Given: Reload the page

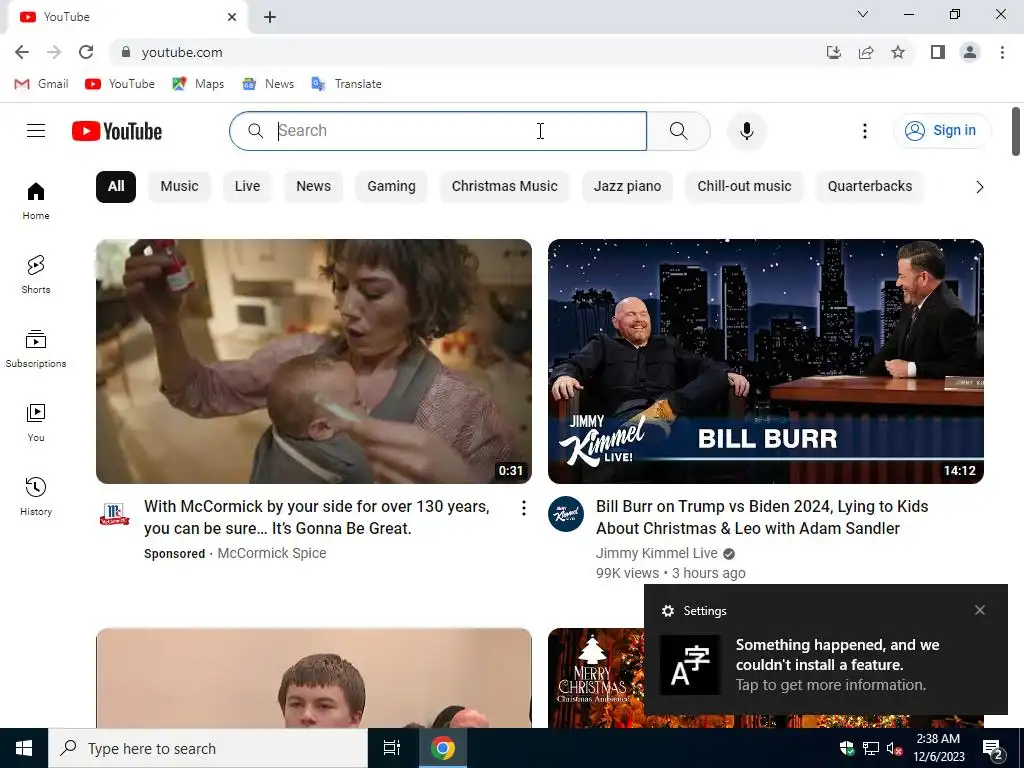Looking at the screenshot, I should [86, 52].
